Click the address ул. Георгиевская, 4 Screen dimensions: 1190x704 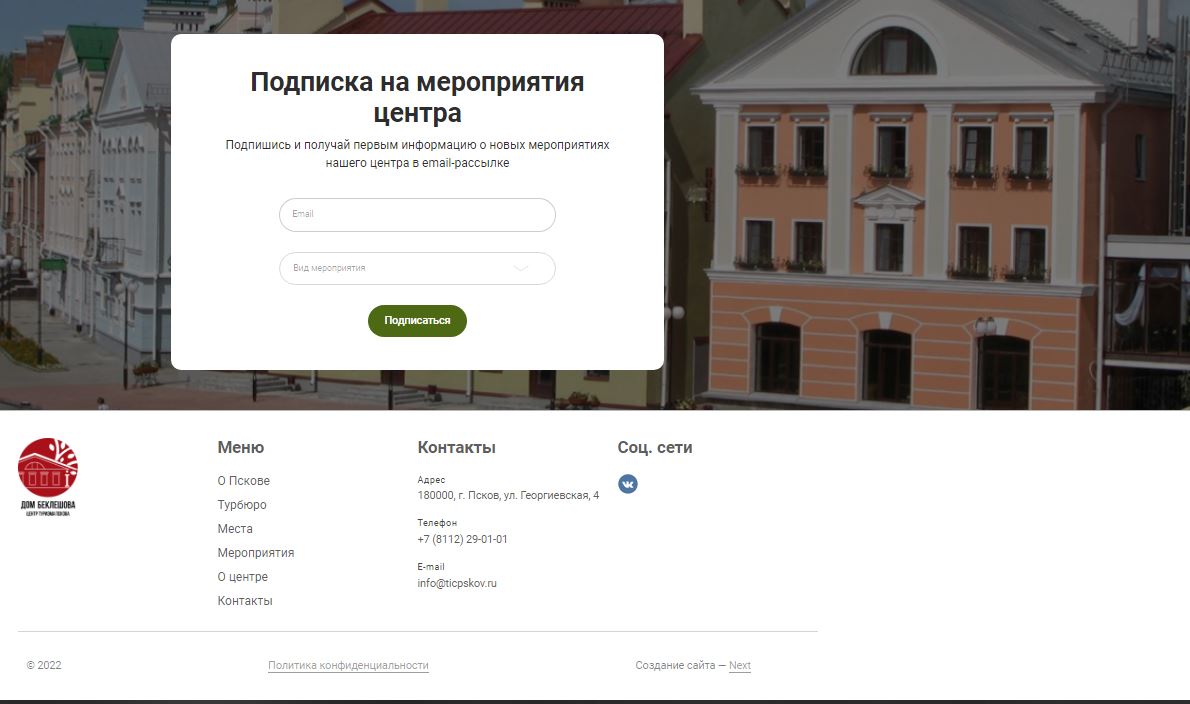click(x=552, y=495)
